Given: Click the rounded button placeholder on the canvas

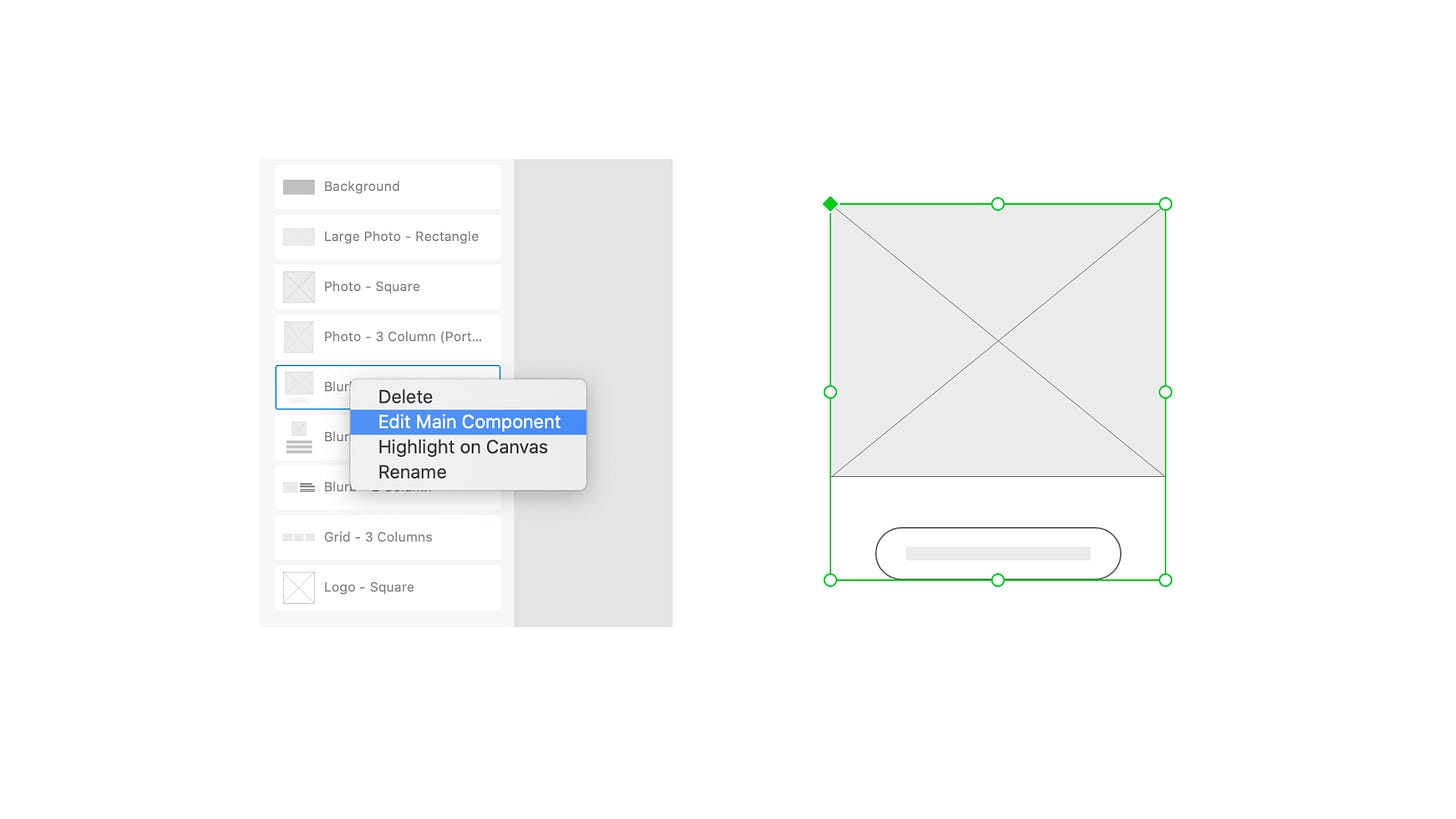Looking at the screenshot, I should [x=997, y=553].
